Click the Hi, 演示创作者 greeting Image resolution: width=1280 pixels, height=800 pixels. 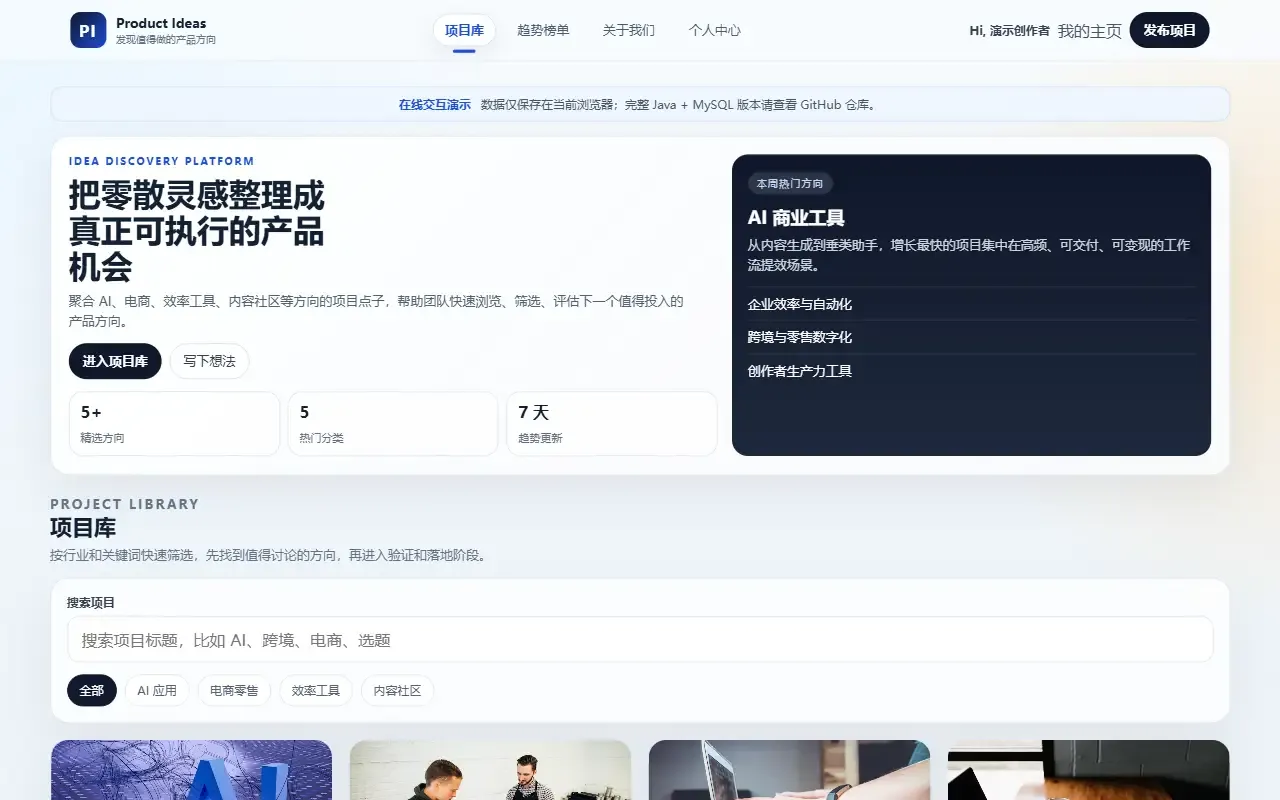coord(1010,31)
